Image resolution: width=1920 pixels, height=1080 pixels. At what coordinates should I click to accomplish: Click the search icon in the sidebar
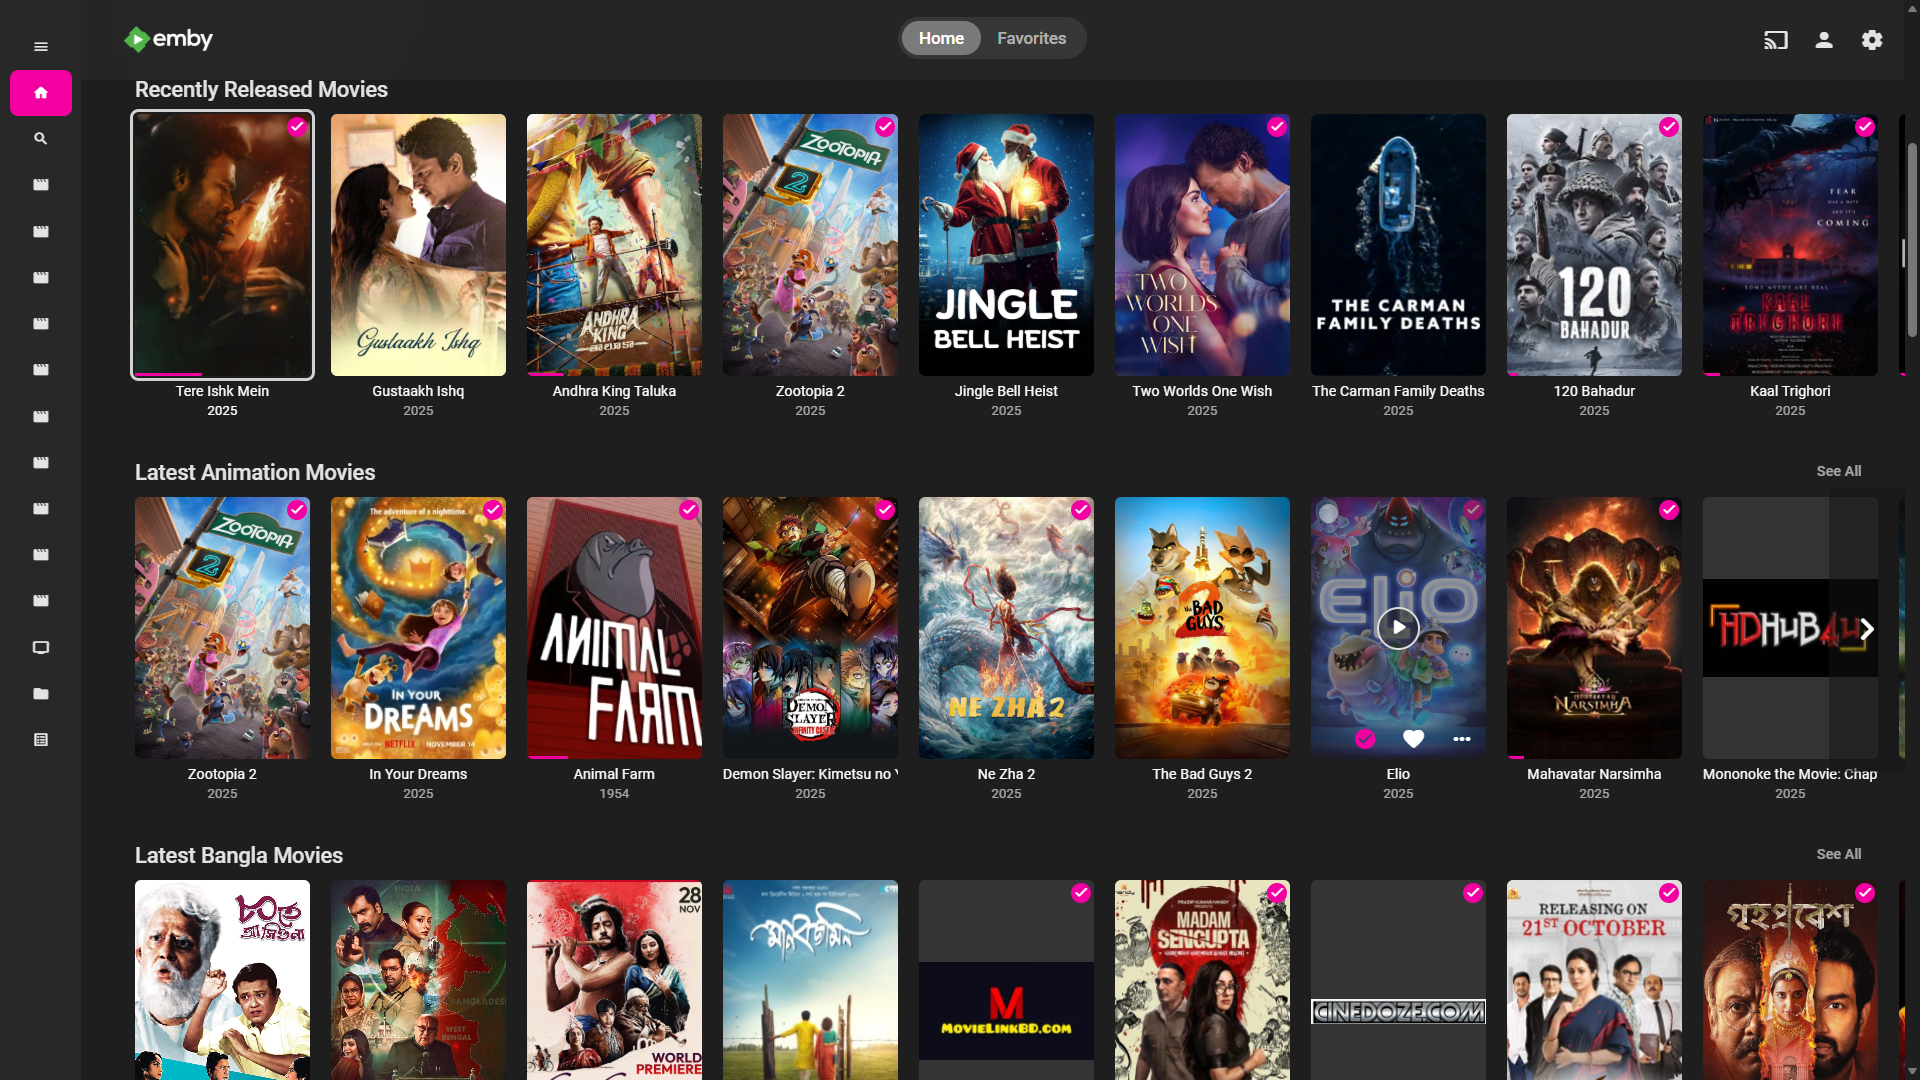point(41,139)
